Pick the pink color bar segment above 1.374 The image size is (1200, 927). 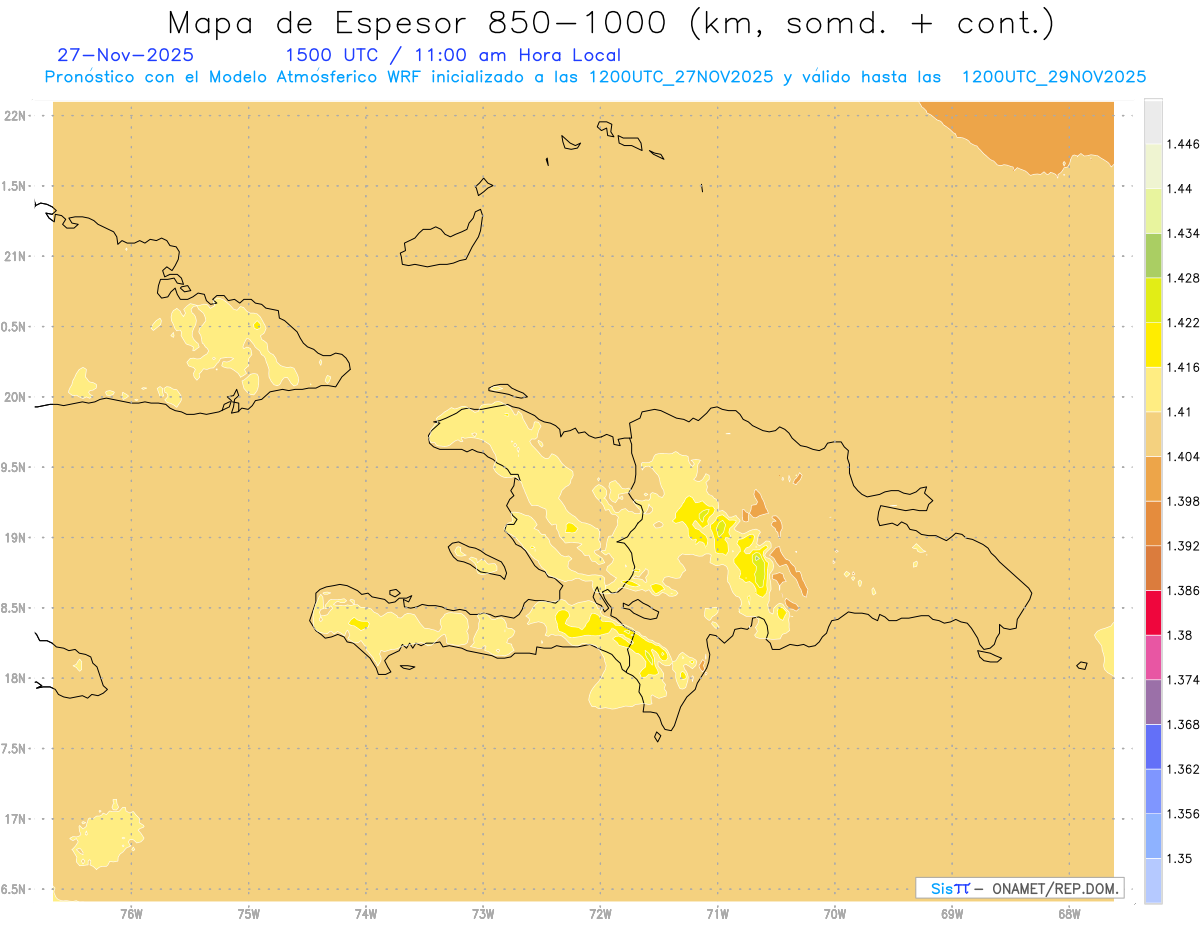(x=1153, y=657)
